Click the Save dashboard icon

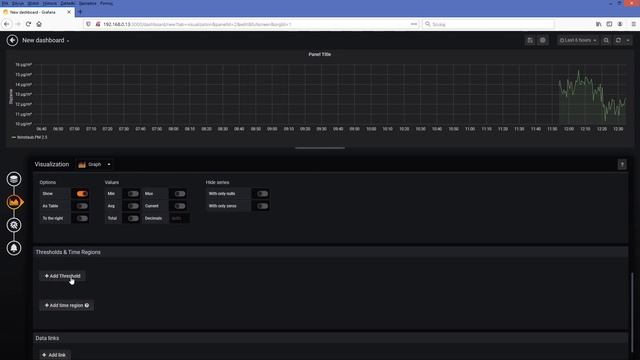[x=530, y=40]
